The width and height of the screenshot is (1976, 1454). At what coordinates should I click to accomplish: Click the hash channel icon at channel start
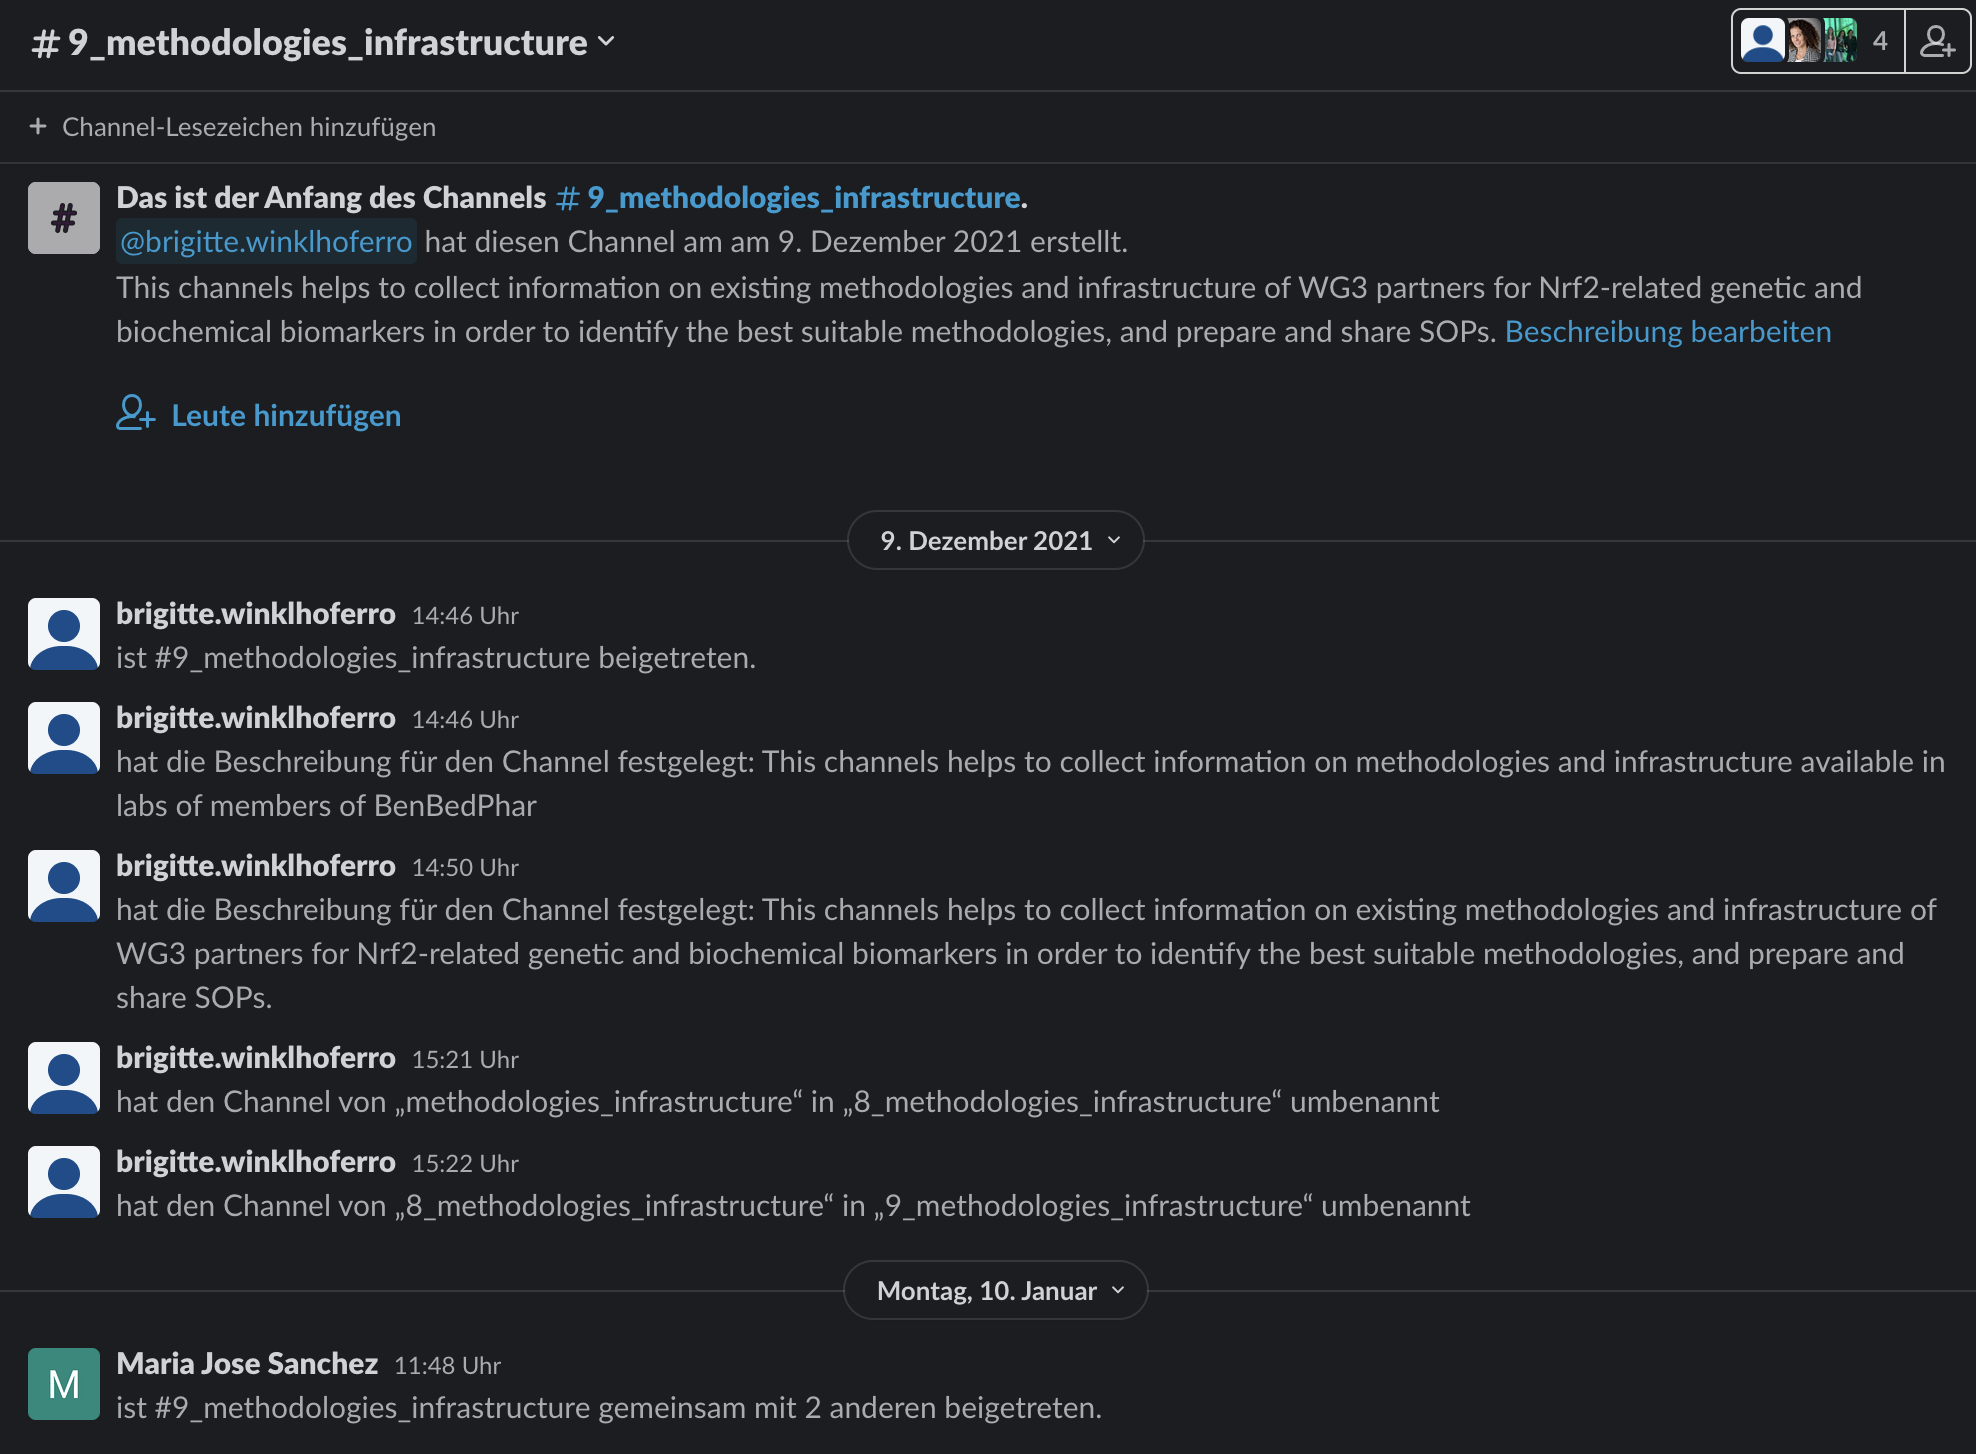pos(64,218)
